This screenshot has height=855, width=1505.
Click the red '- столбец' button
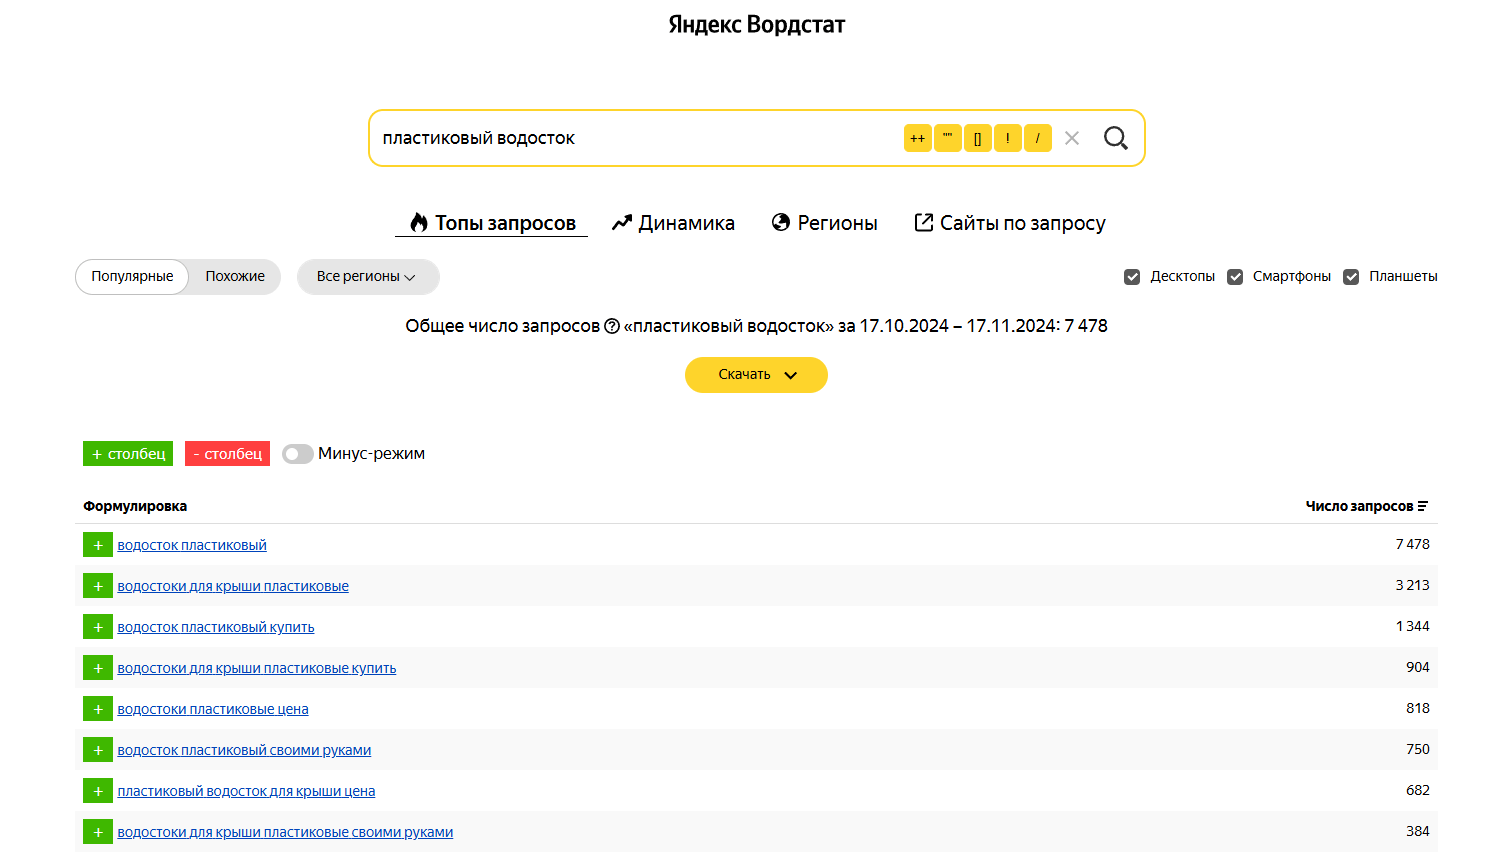tap(227, 454)
